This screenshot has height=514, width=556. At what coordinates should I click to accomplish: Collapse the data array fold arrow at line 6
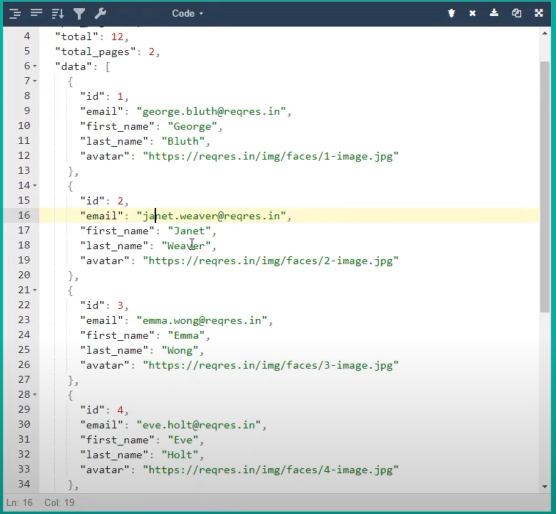click(35, 66)
